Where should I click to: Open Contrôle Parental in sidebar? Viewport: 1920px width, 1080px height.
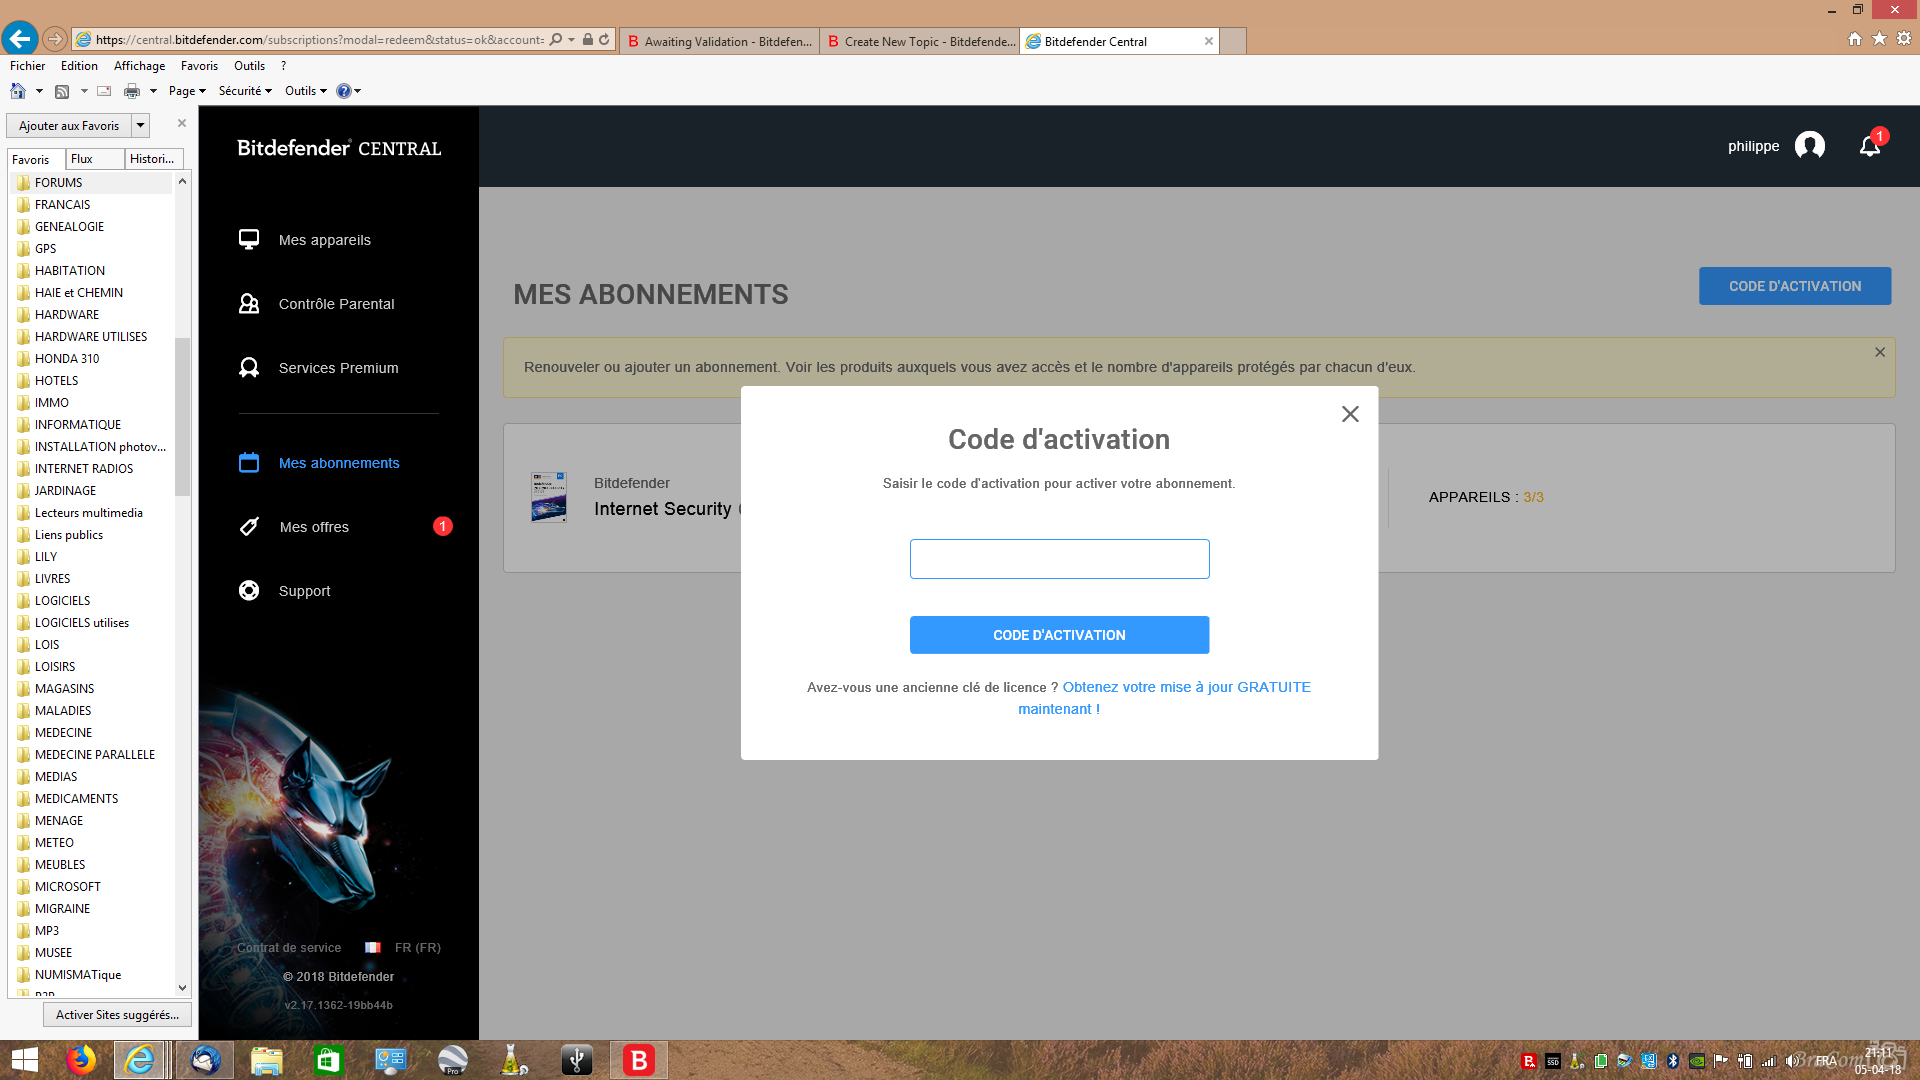point(336,304)
